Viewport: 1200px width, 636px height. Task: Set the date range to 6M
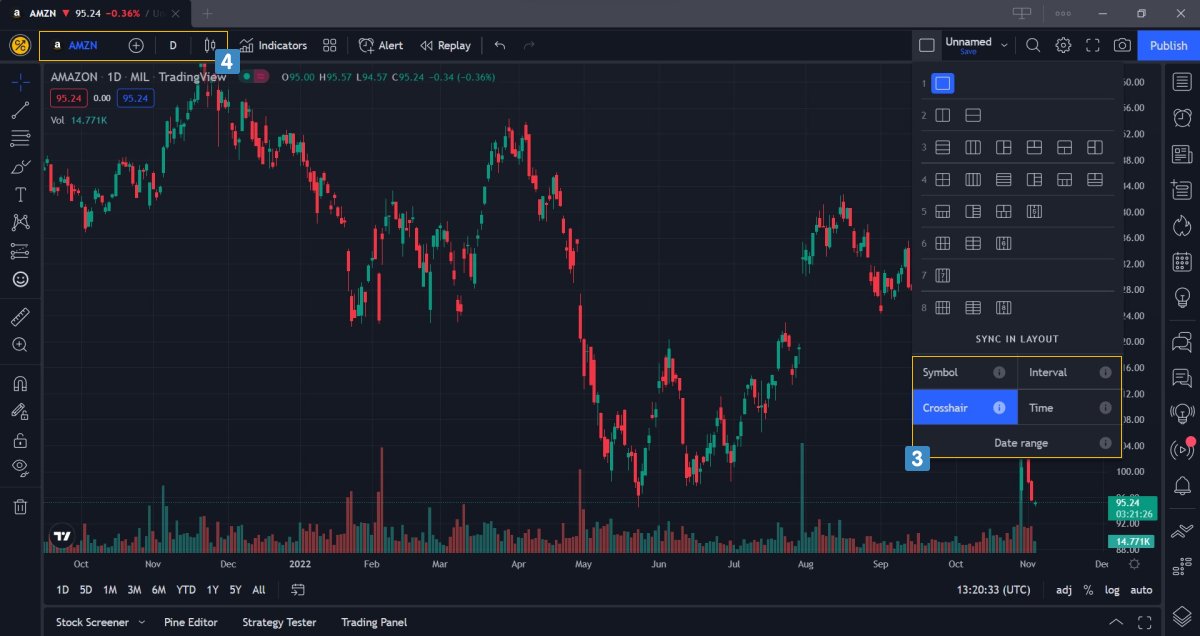[x=159, y=590]
